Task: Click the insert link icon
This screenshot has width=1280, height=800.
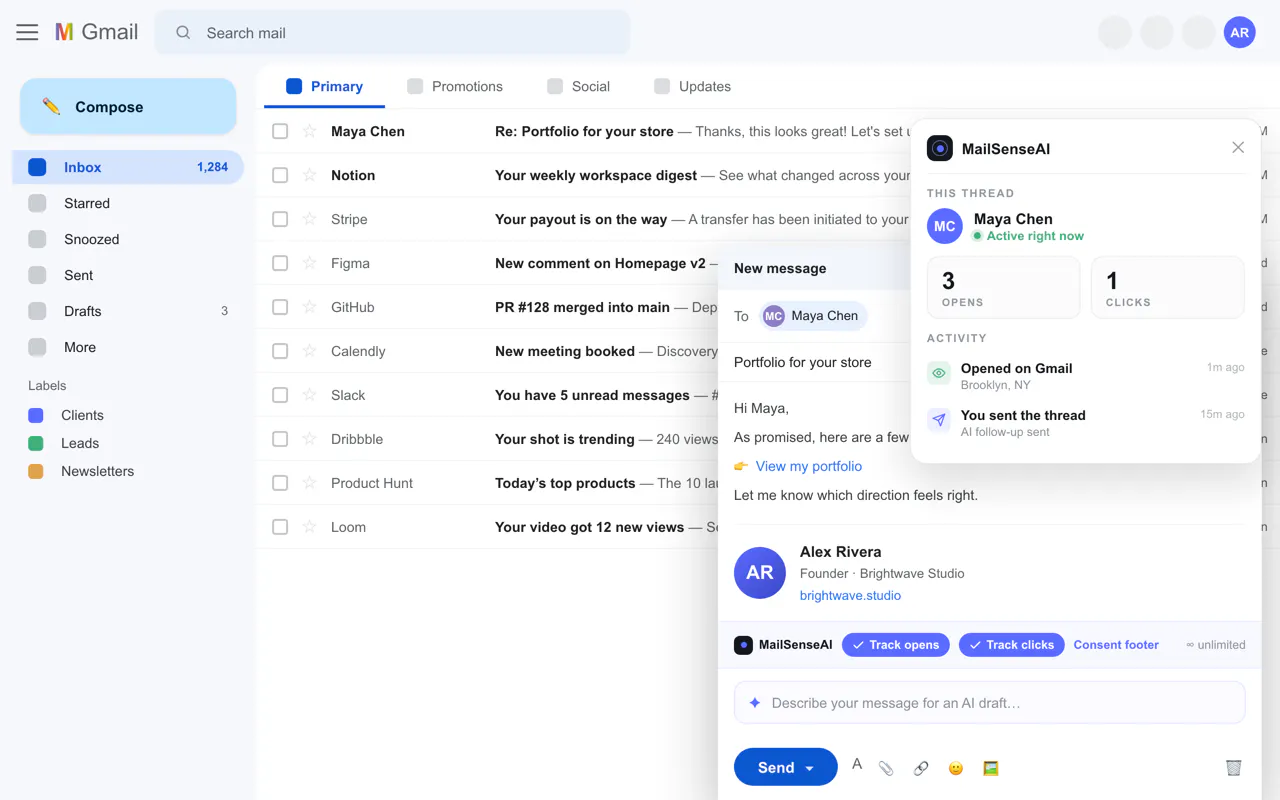Action: (921, 768)
